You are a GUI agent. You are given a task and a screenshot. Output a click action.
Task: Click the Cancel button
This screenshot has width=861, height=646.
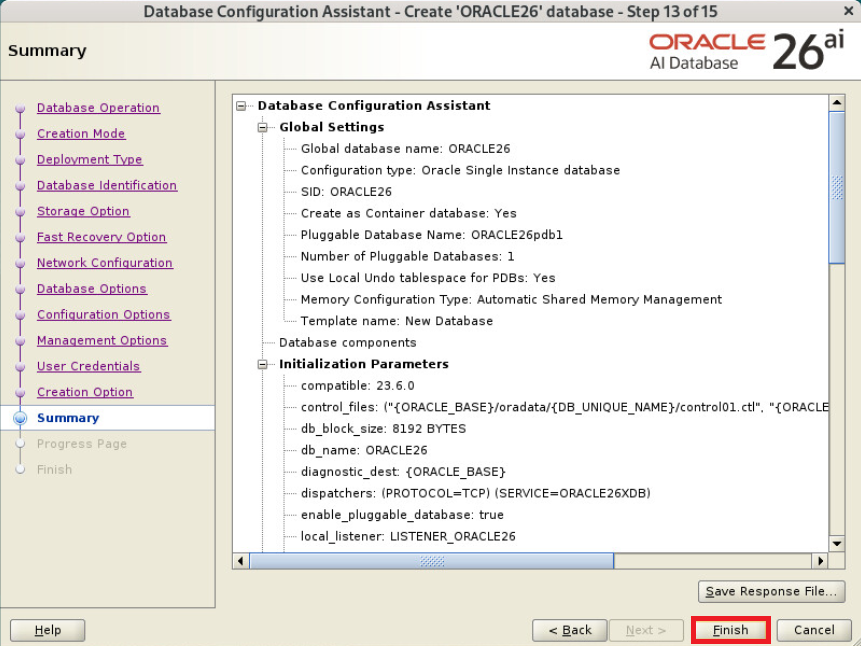point(814,630)
